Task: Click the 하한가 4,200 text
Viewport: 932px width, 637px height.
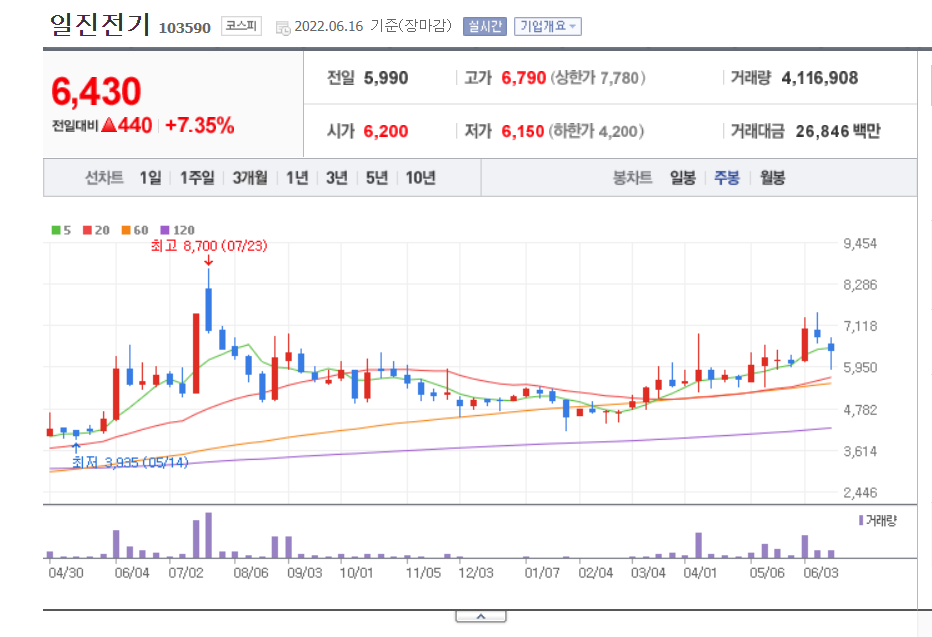Action: point(596,131)
